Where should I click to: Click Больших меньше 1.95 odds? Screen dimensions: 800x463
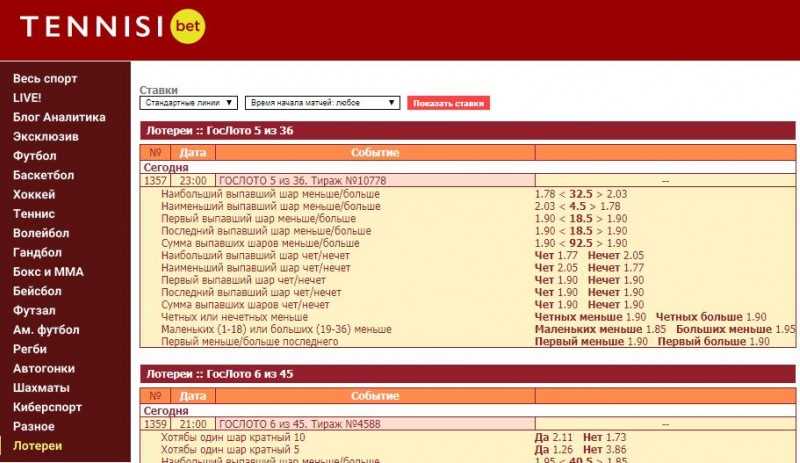[736, 329]
